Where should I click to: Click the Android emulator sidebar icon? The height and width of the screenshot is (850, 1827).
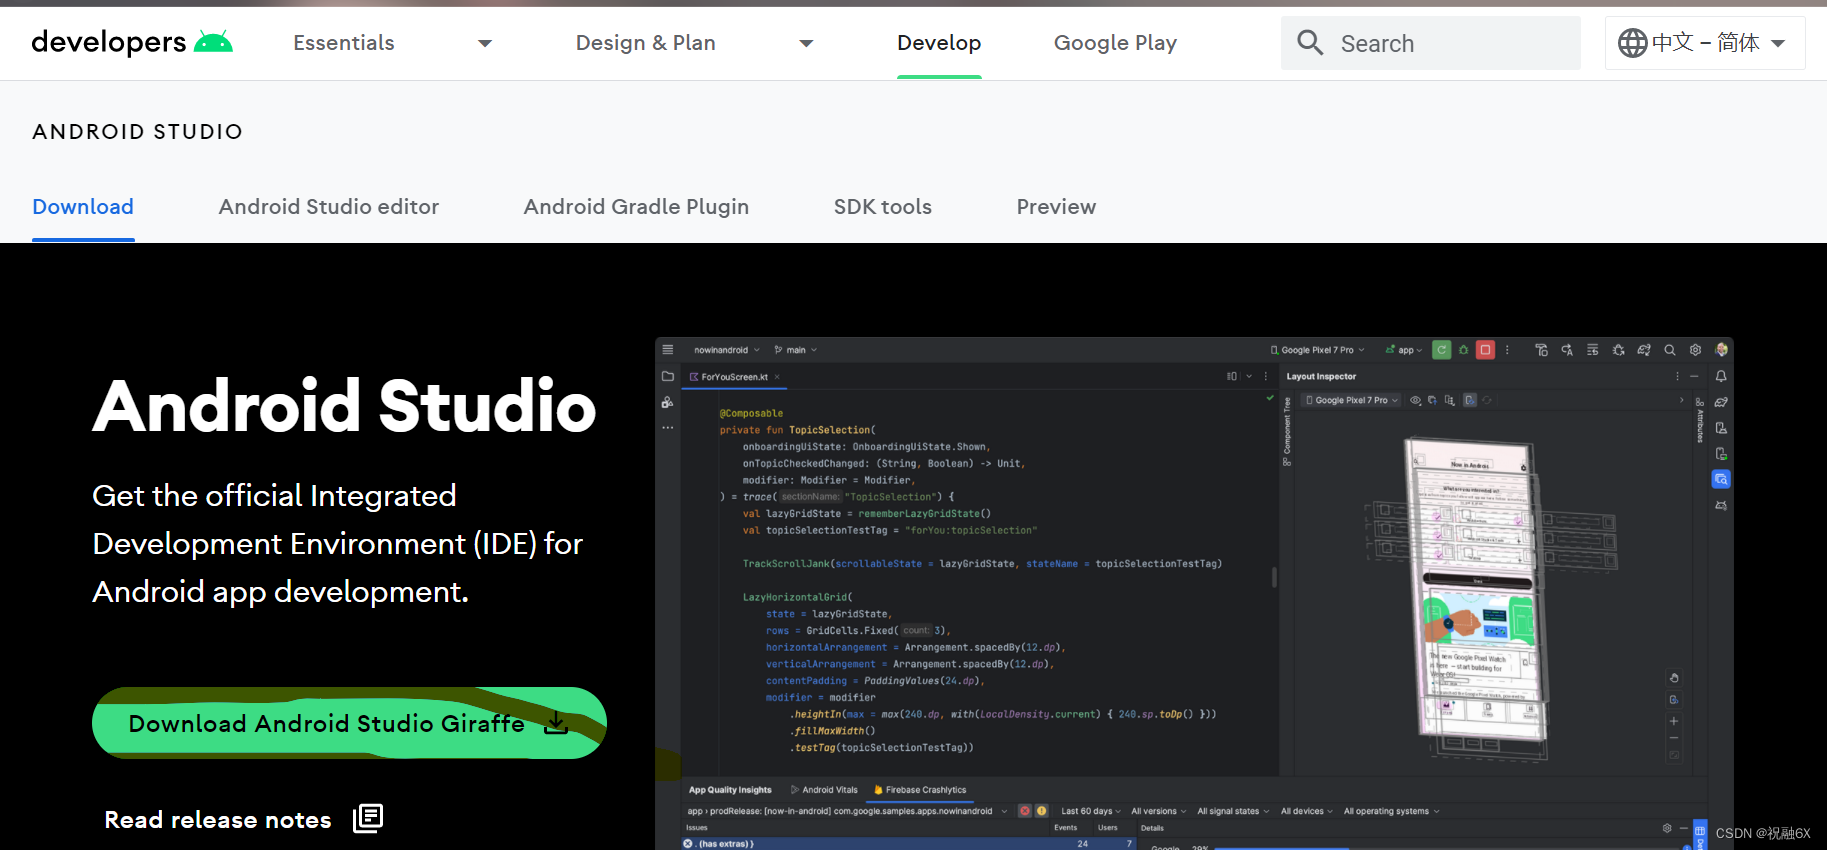1721,505
